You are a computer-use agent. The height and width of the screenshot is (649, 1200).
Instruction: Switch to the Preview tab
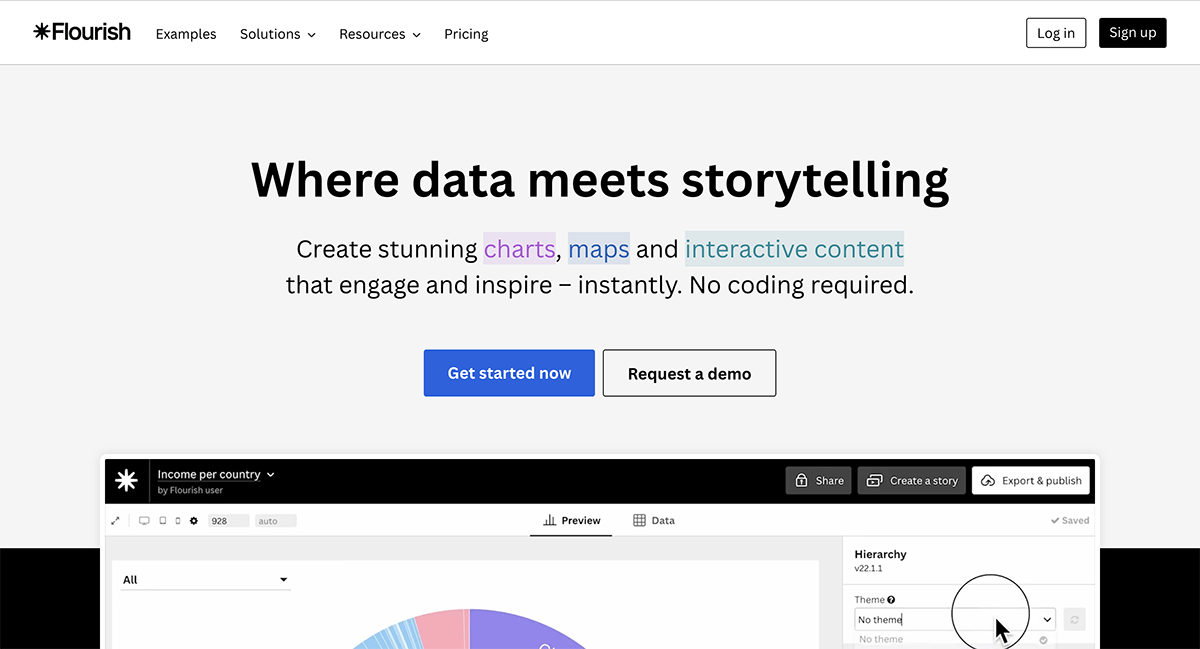pyautogui.click(x=571, y=521)
